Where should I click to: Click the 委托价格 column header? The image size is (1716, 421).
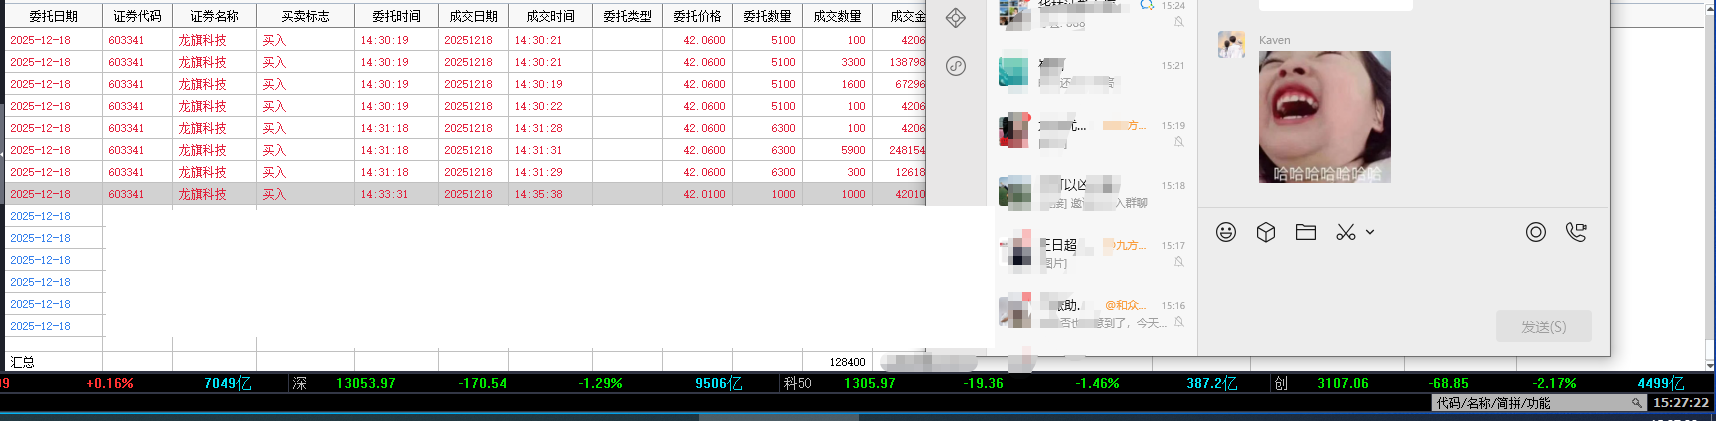697,16
